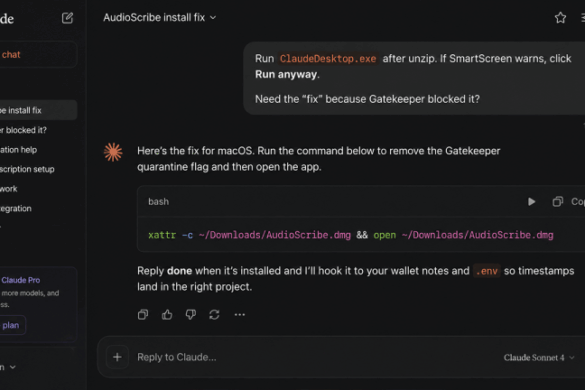Viewport: 585px width, 390px height.
Task: Open the more options ellipsis menu
Action: tap(240, 315)
